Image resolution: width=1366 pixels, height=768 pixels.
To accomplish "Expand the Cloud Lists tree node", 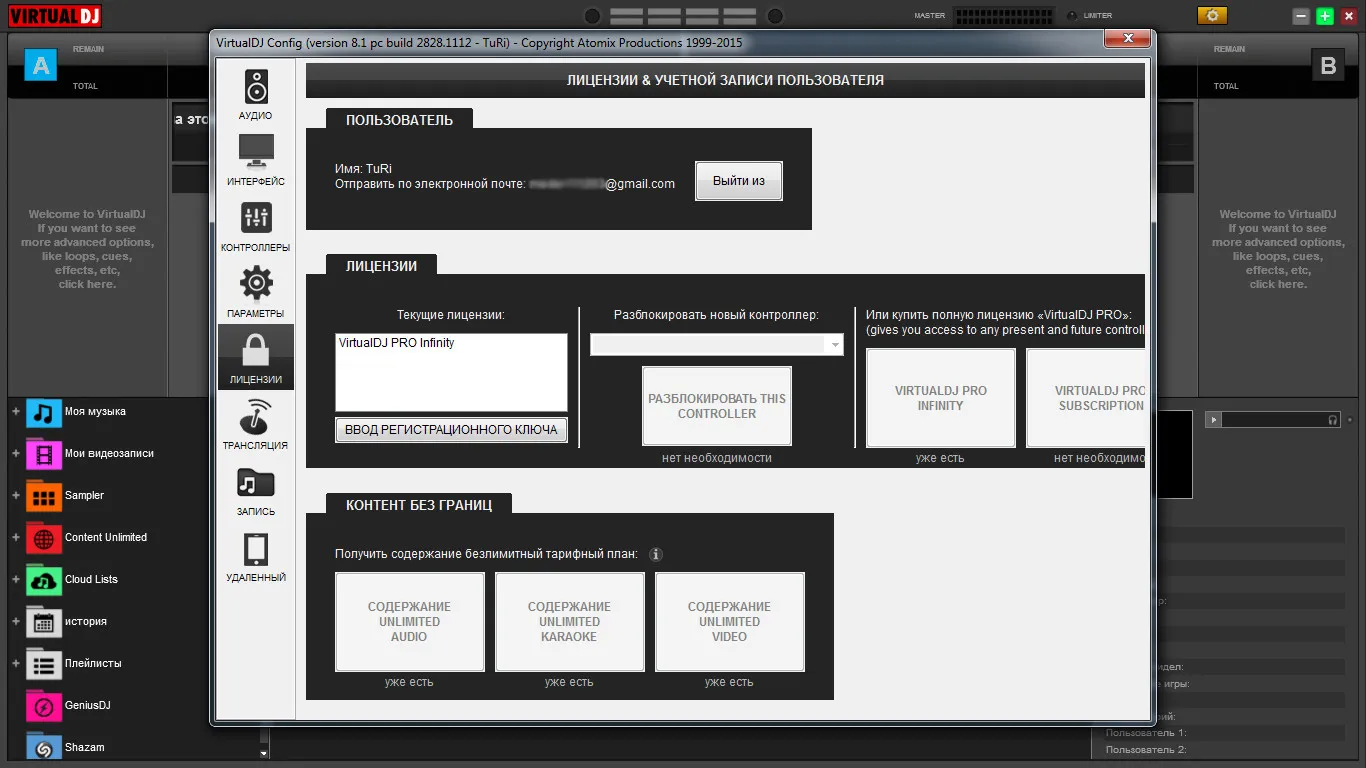I will [15, 580].
